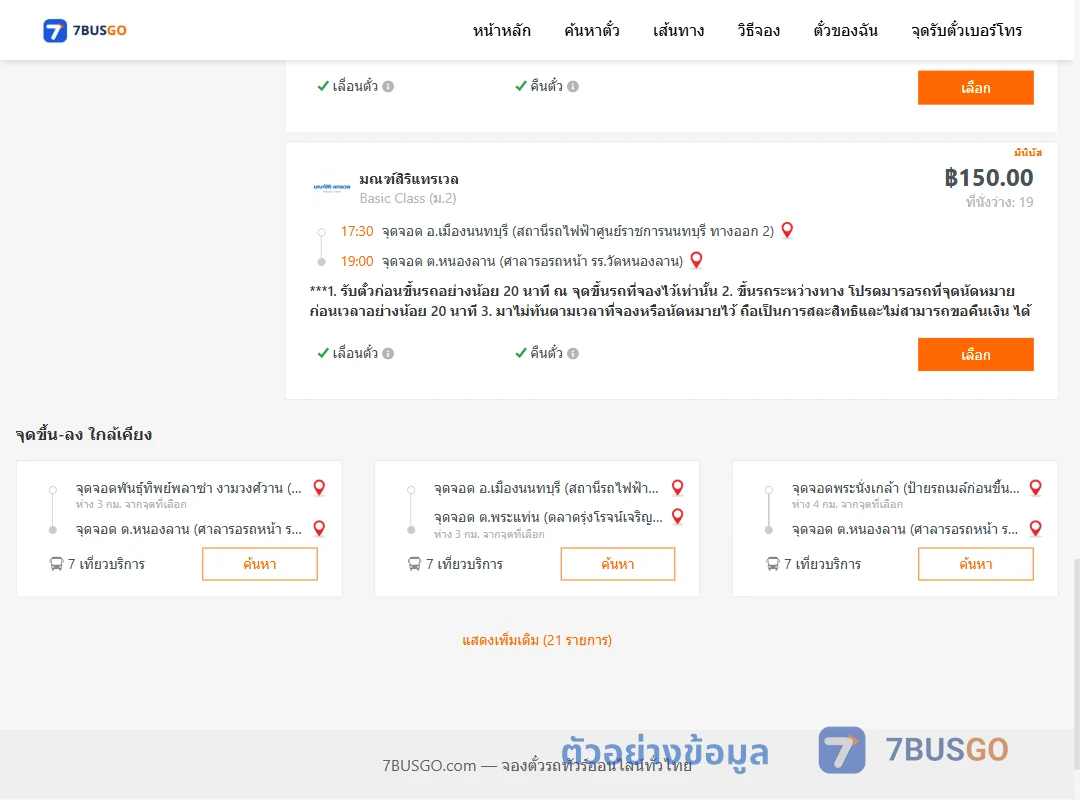Click info icon beside top คืนตั๋ว

(573, 86)
